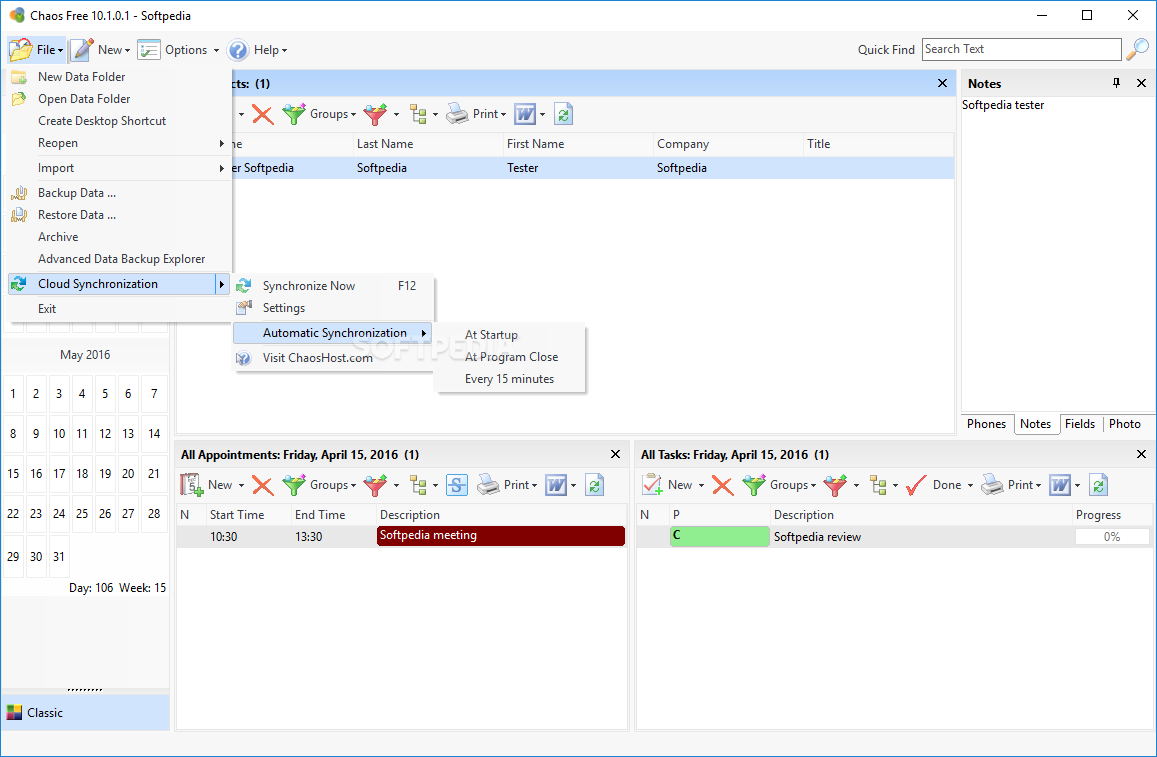
Task: Click the Options checklist icon
Action: 148,50
